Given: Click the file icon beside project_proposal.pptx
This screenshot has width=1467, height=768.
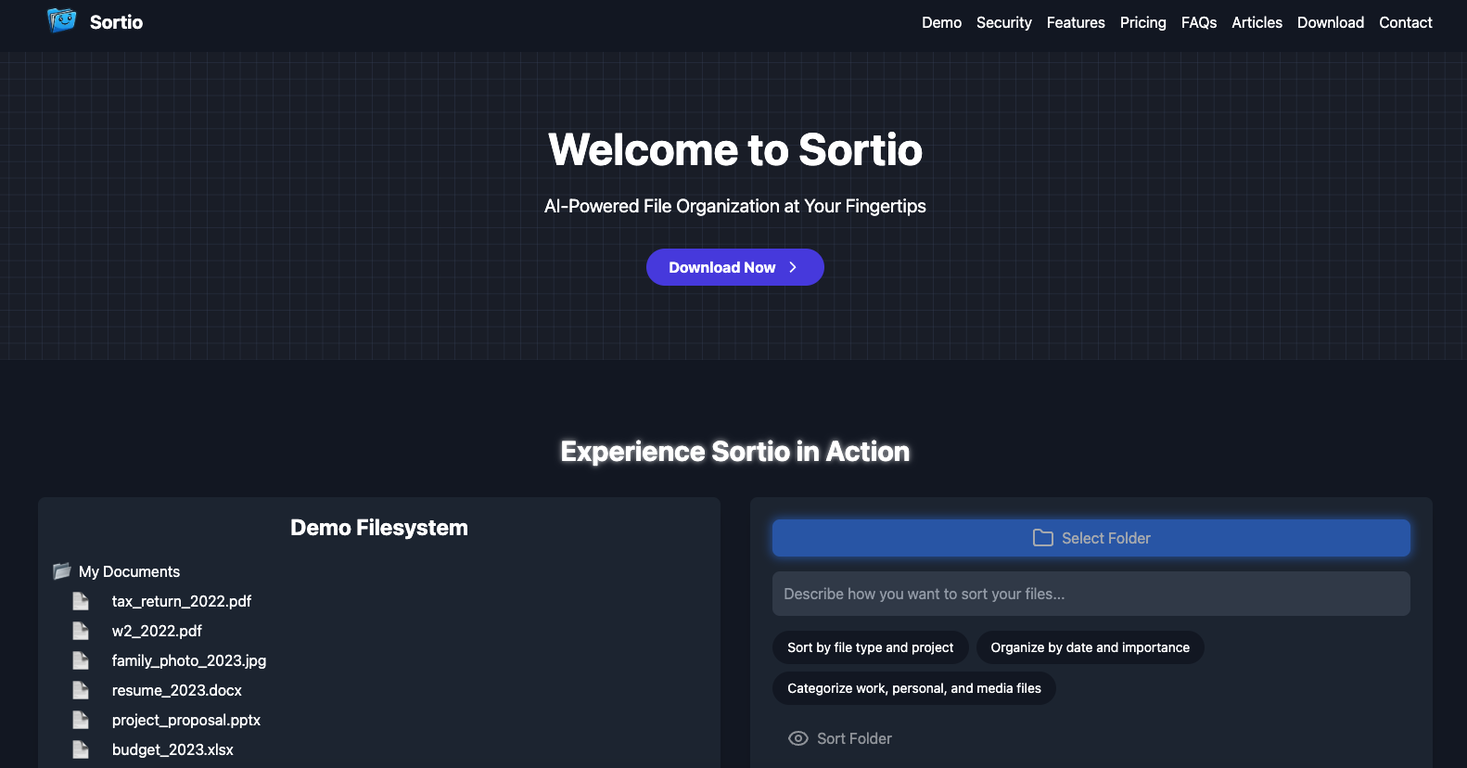Looking at the screenshot, I should [81, 719].
